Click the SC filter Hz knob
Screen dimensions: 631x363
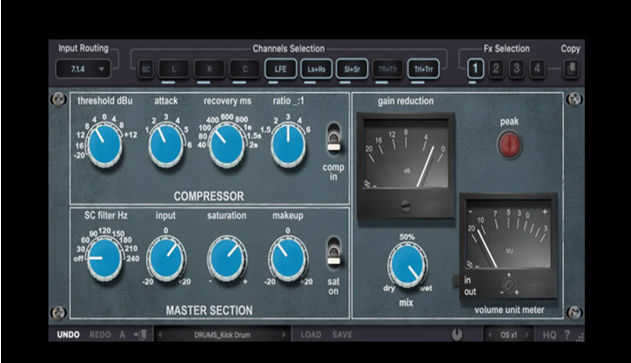[x=105, y=259]
